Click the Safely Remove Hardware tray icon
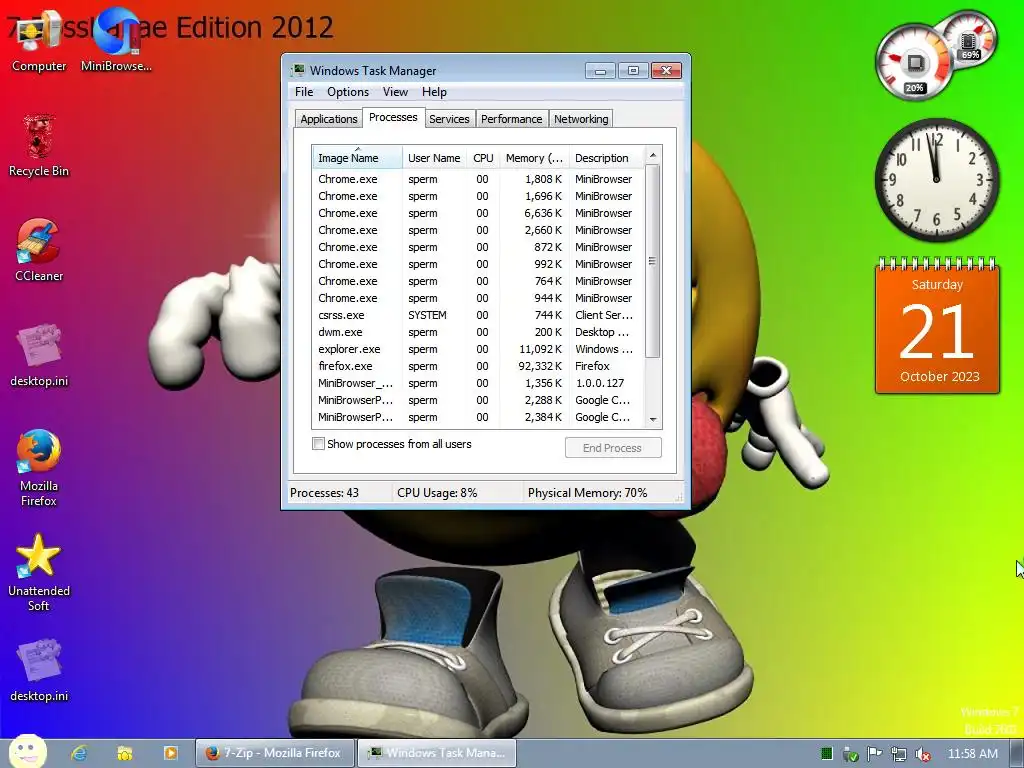 tap(850, 754)
